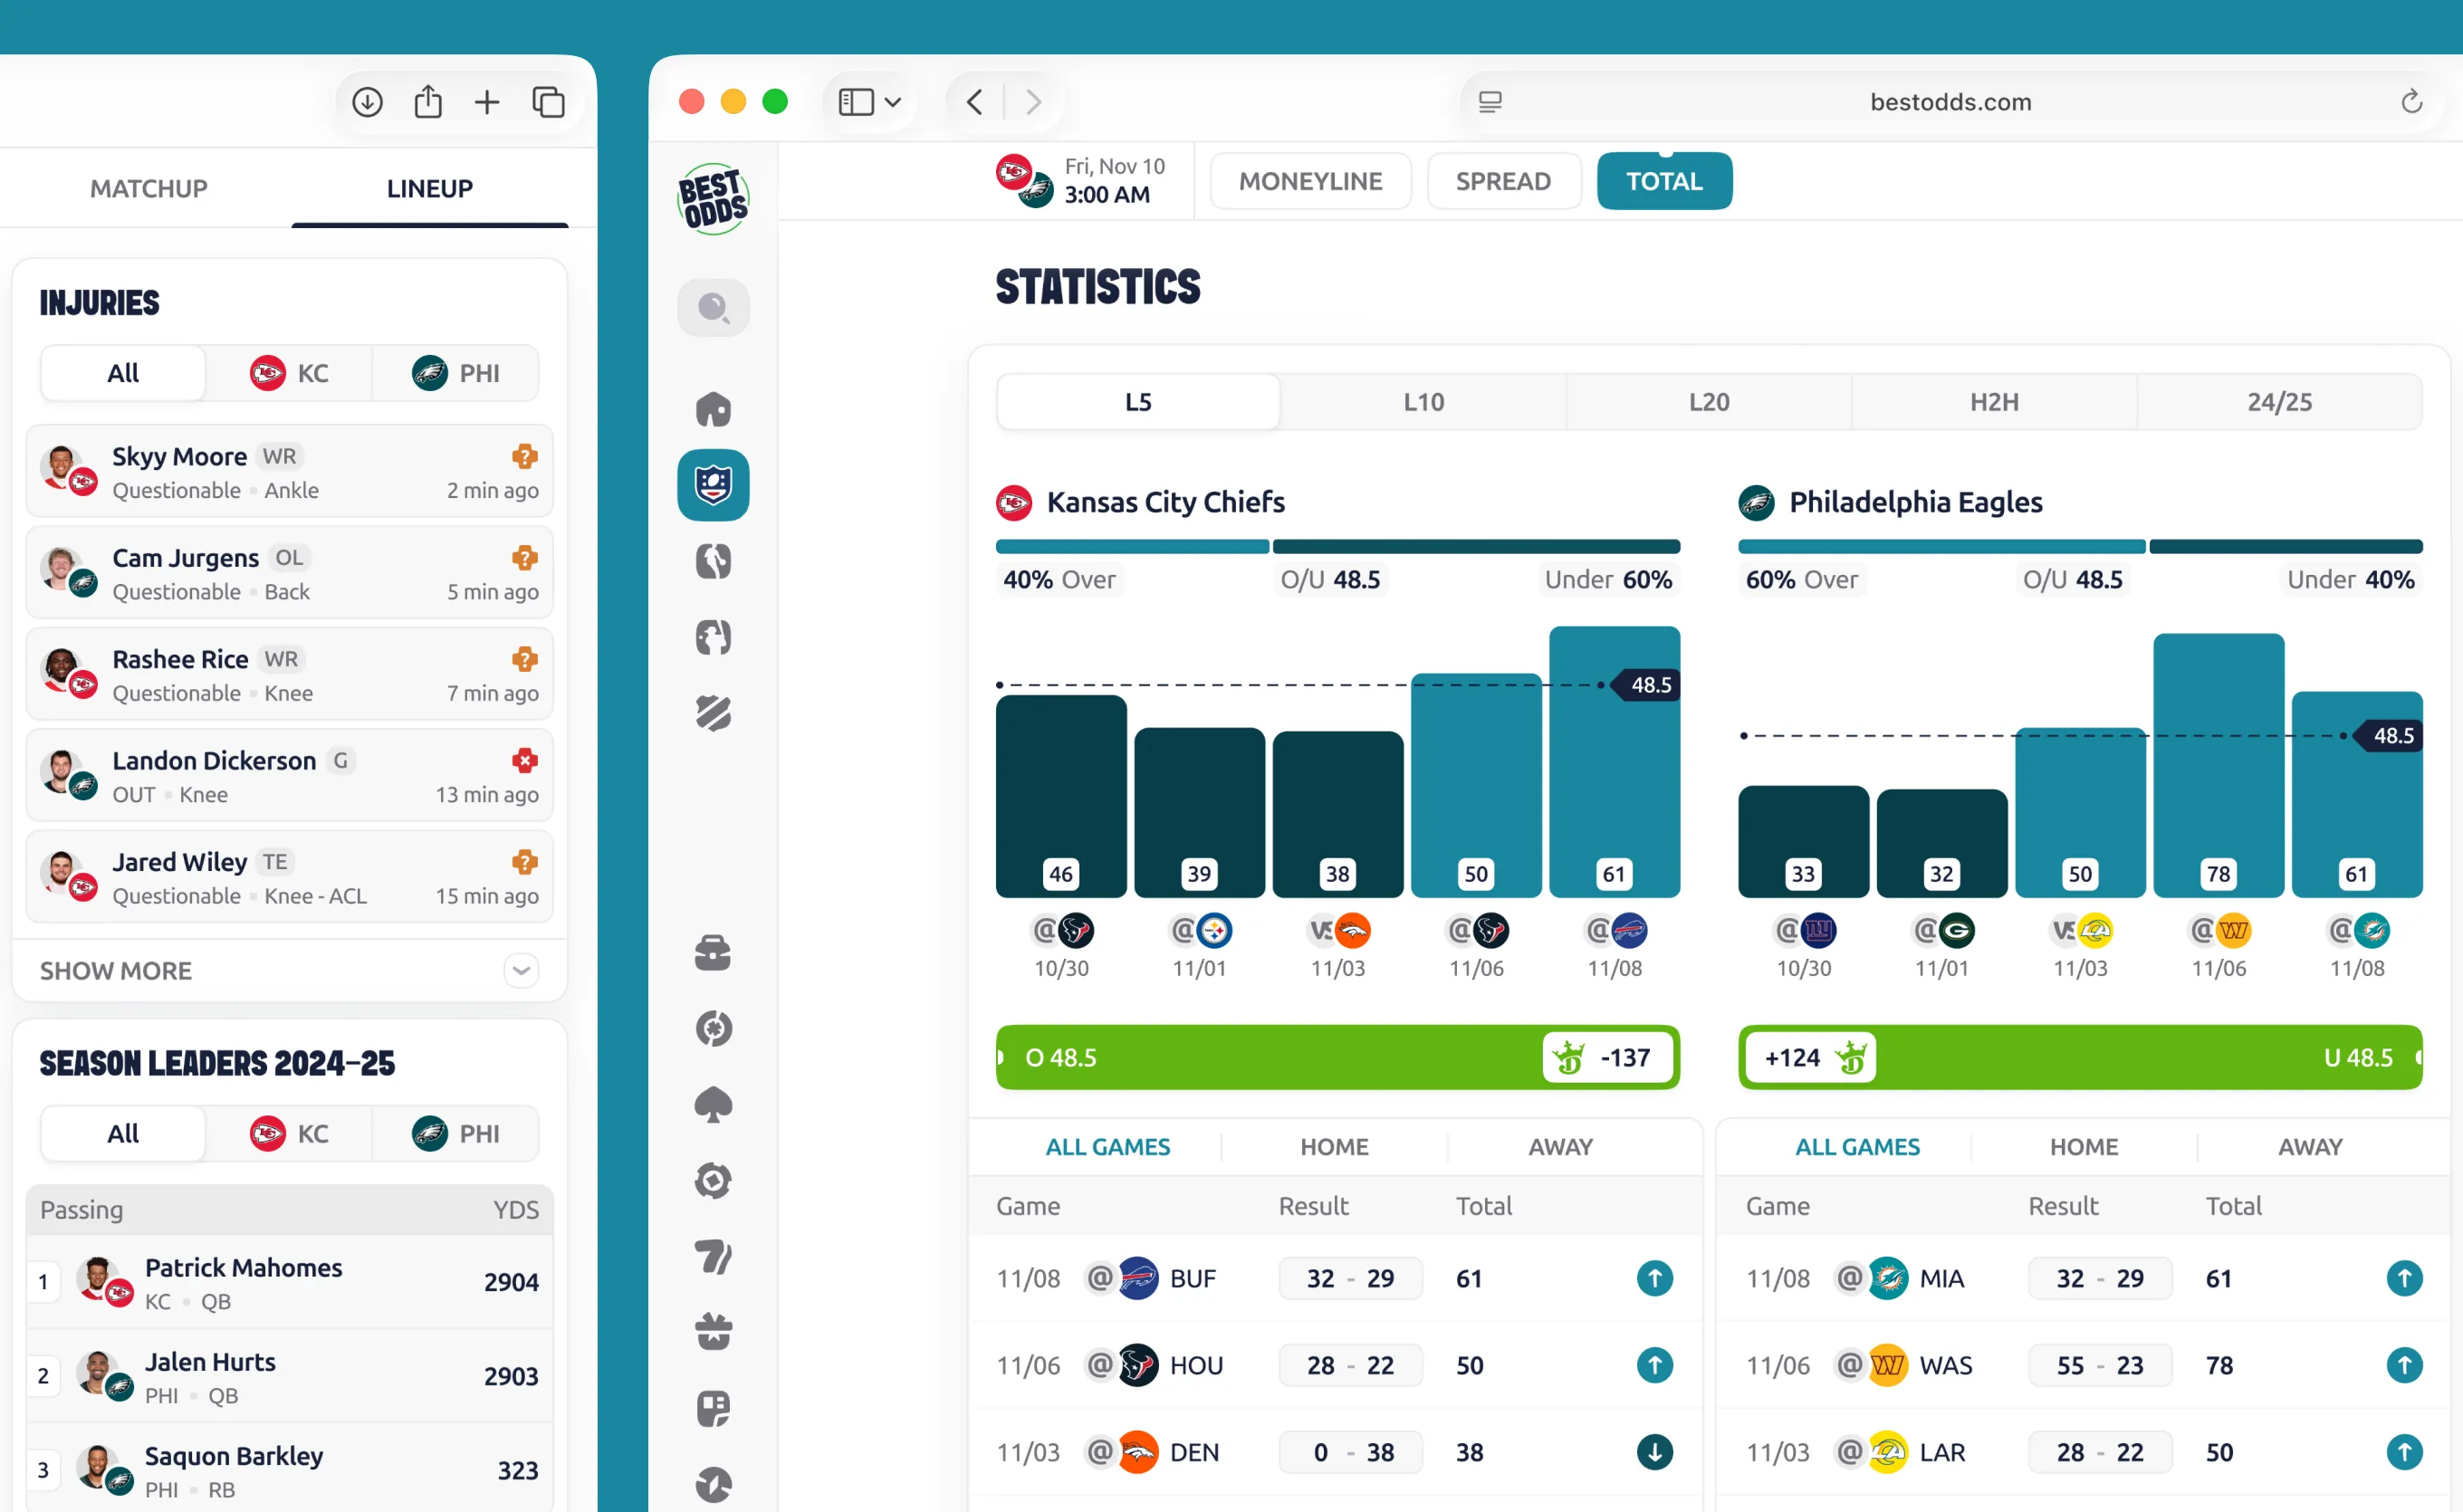Open the home icon in sidebar
2463x1512 pixels.
713,409
